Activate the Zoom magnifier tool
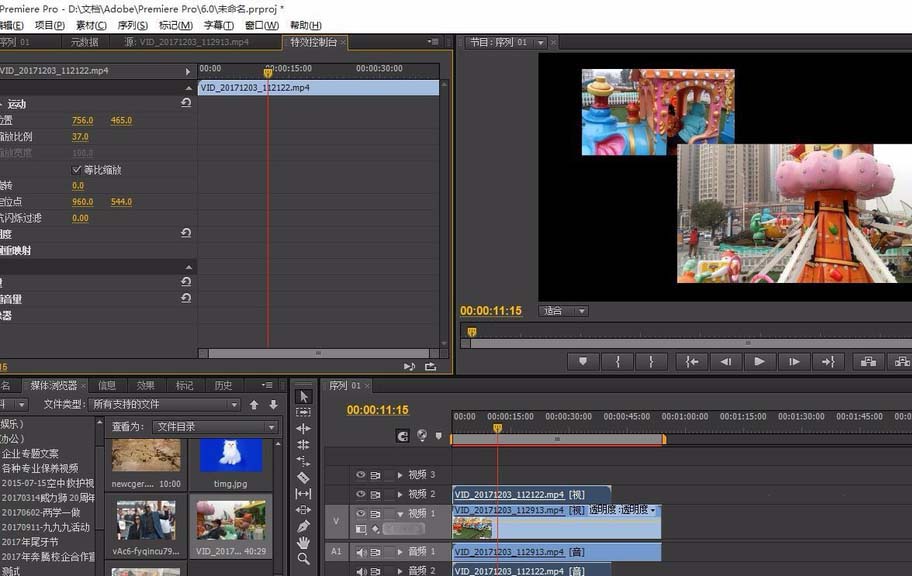 [x=304, y=559]
